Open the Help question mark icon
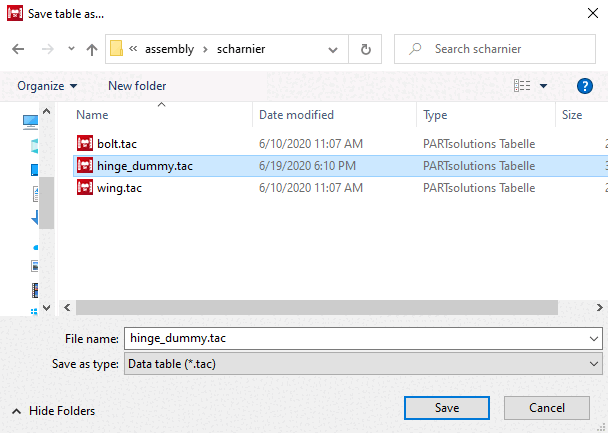Screen dimensions: 608x433 585,86
